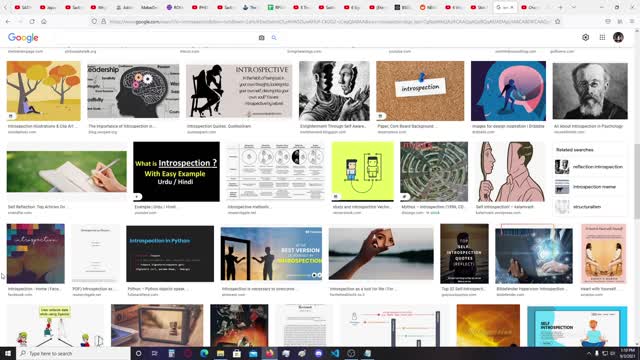Open 'Introspection in Python' image result
Screen dimensions: 640x360
point(170,253)
